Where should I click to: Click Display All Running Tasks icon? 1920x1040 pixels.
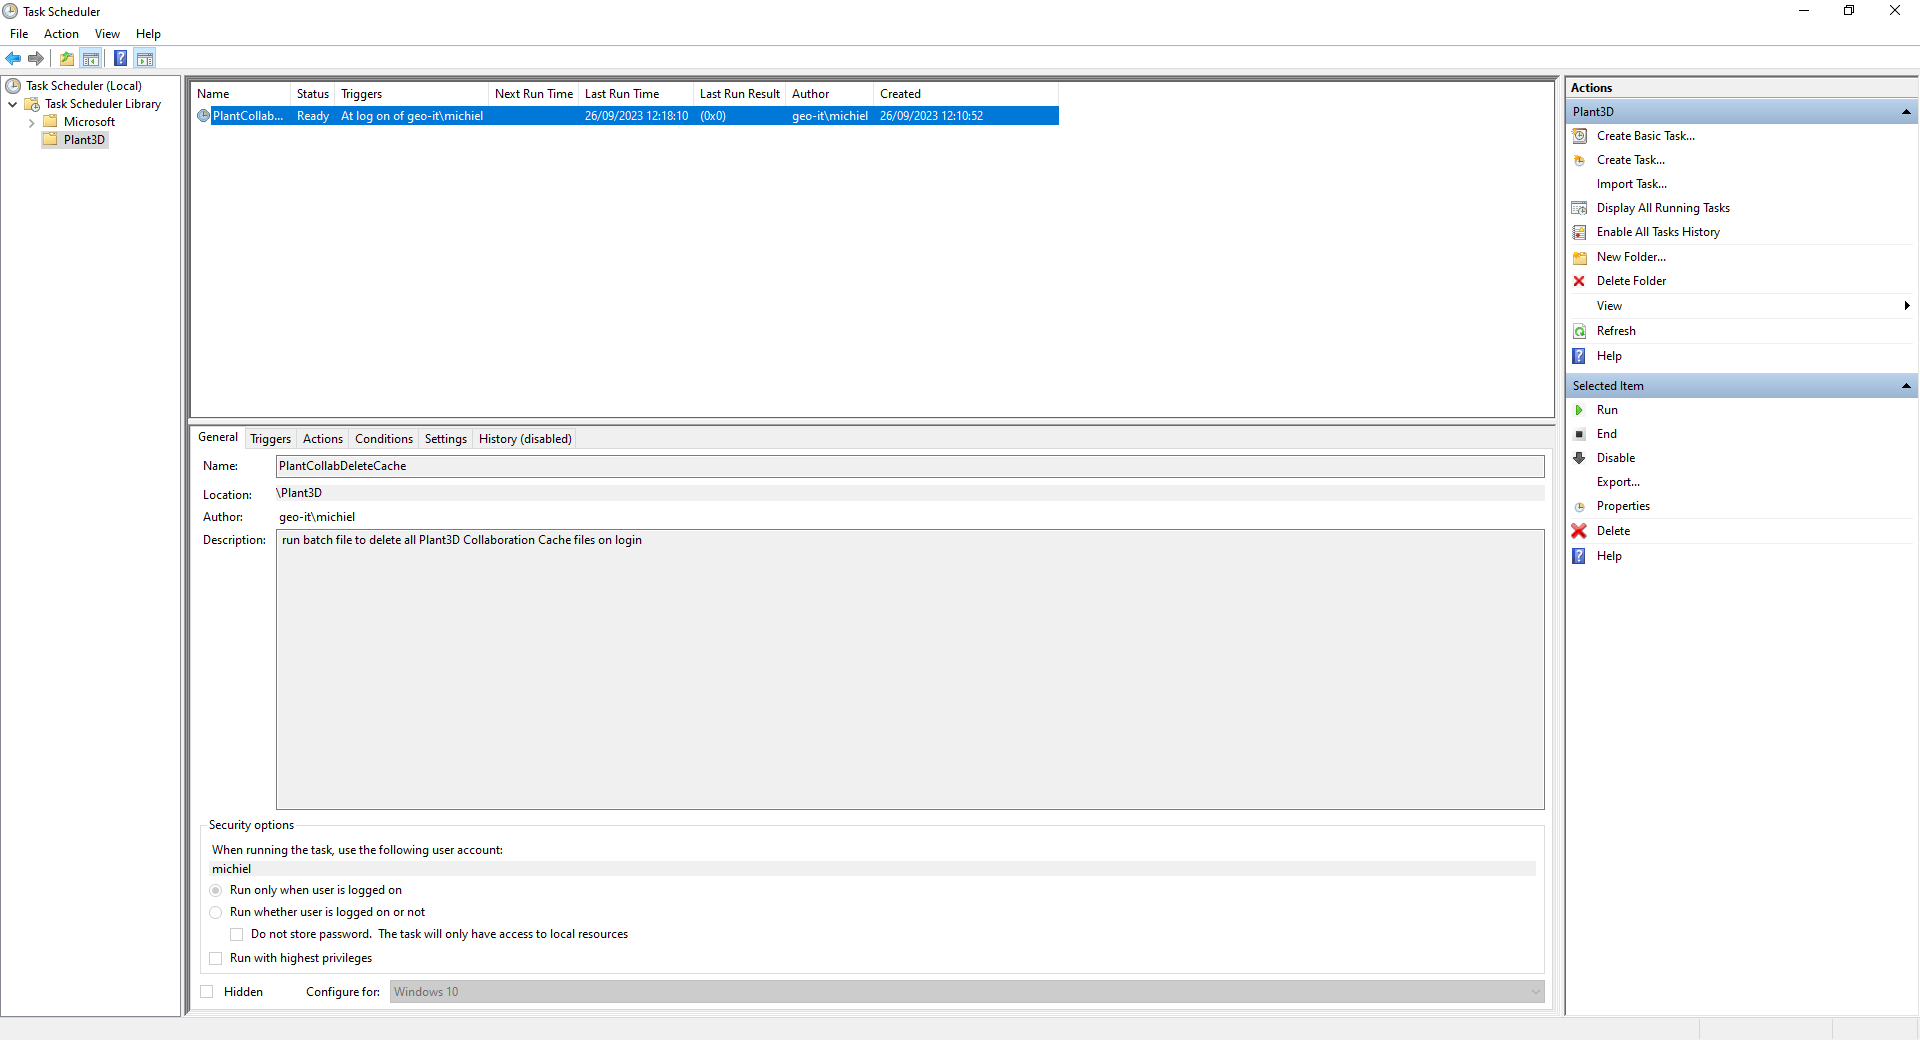[x=1580, y=208]
